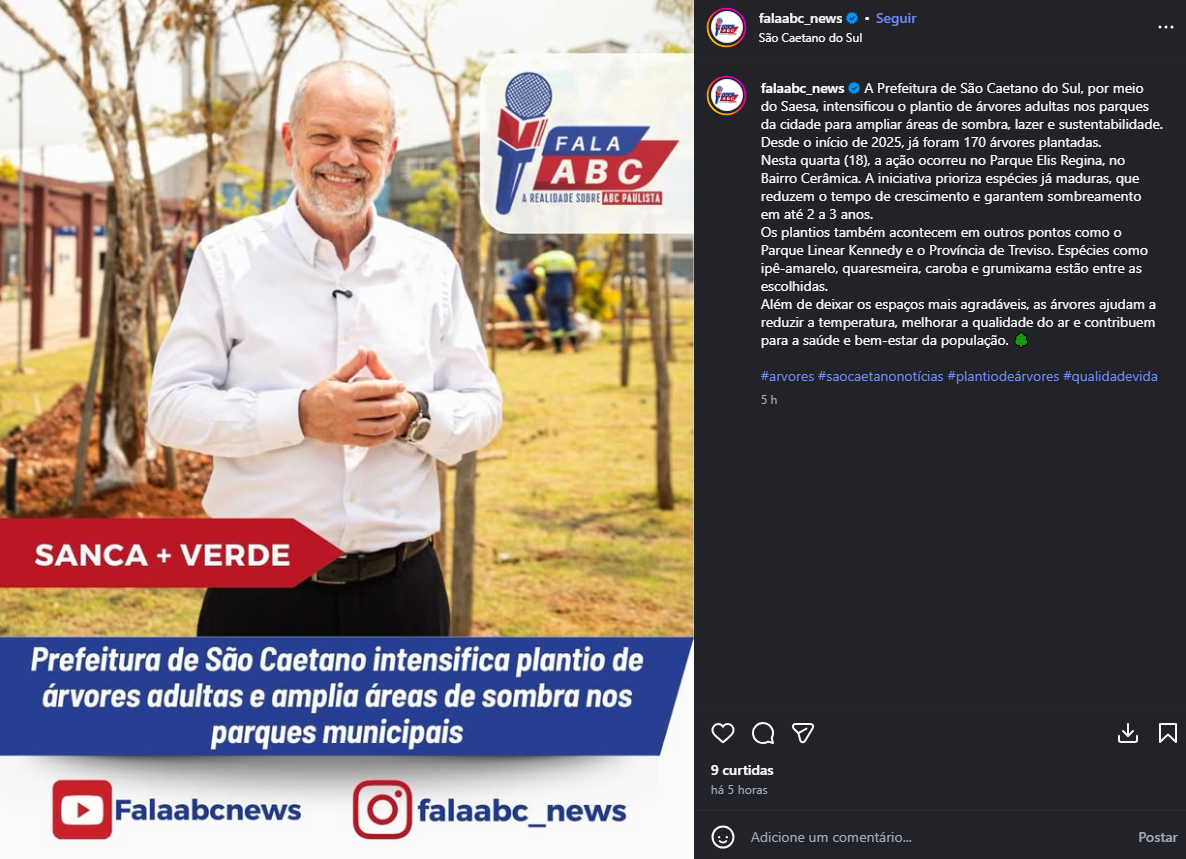Share the post via paper plane icon
This screenshot has width=1186, height=859.
coord(803,733)
